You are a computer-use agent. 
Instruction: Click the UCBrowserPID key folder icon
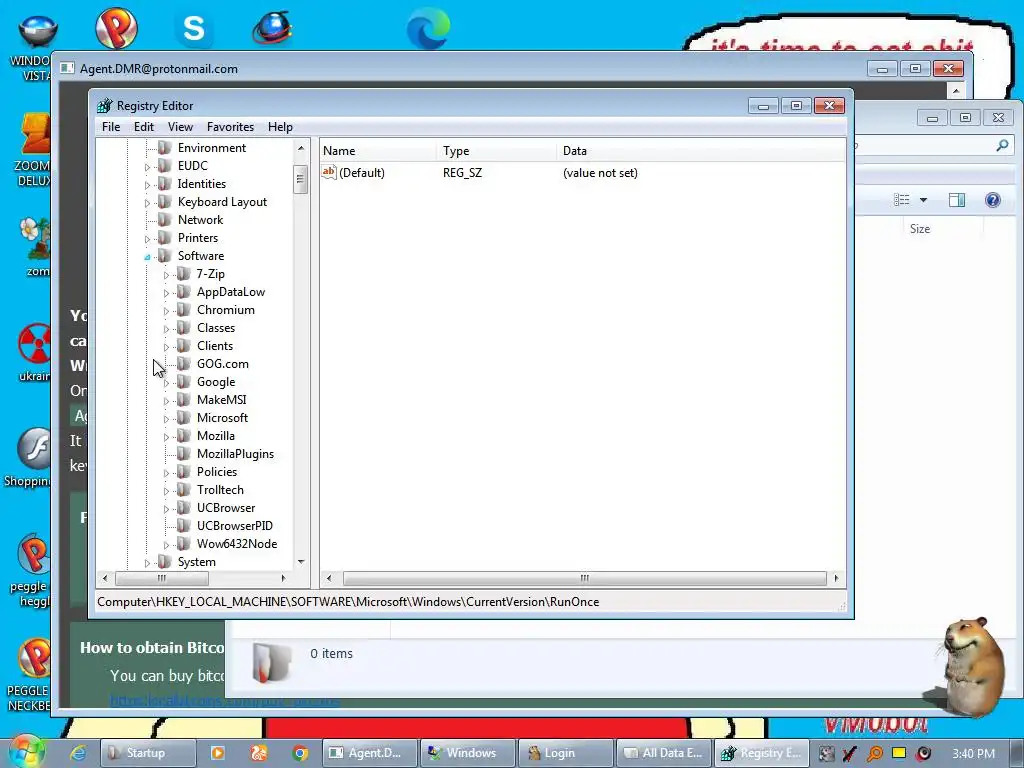tap(184, 525)
